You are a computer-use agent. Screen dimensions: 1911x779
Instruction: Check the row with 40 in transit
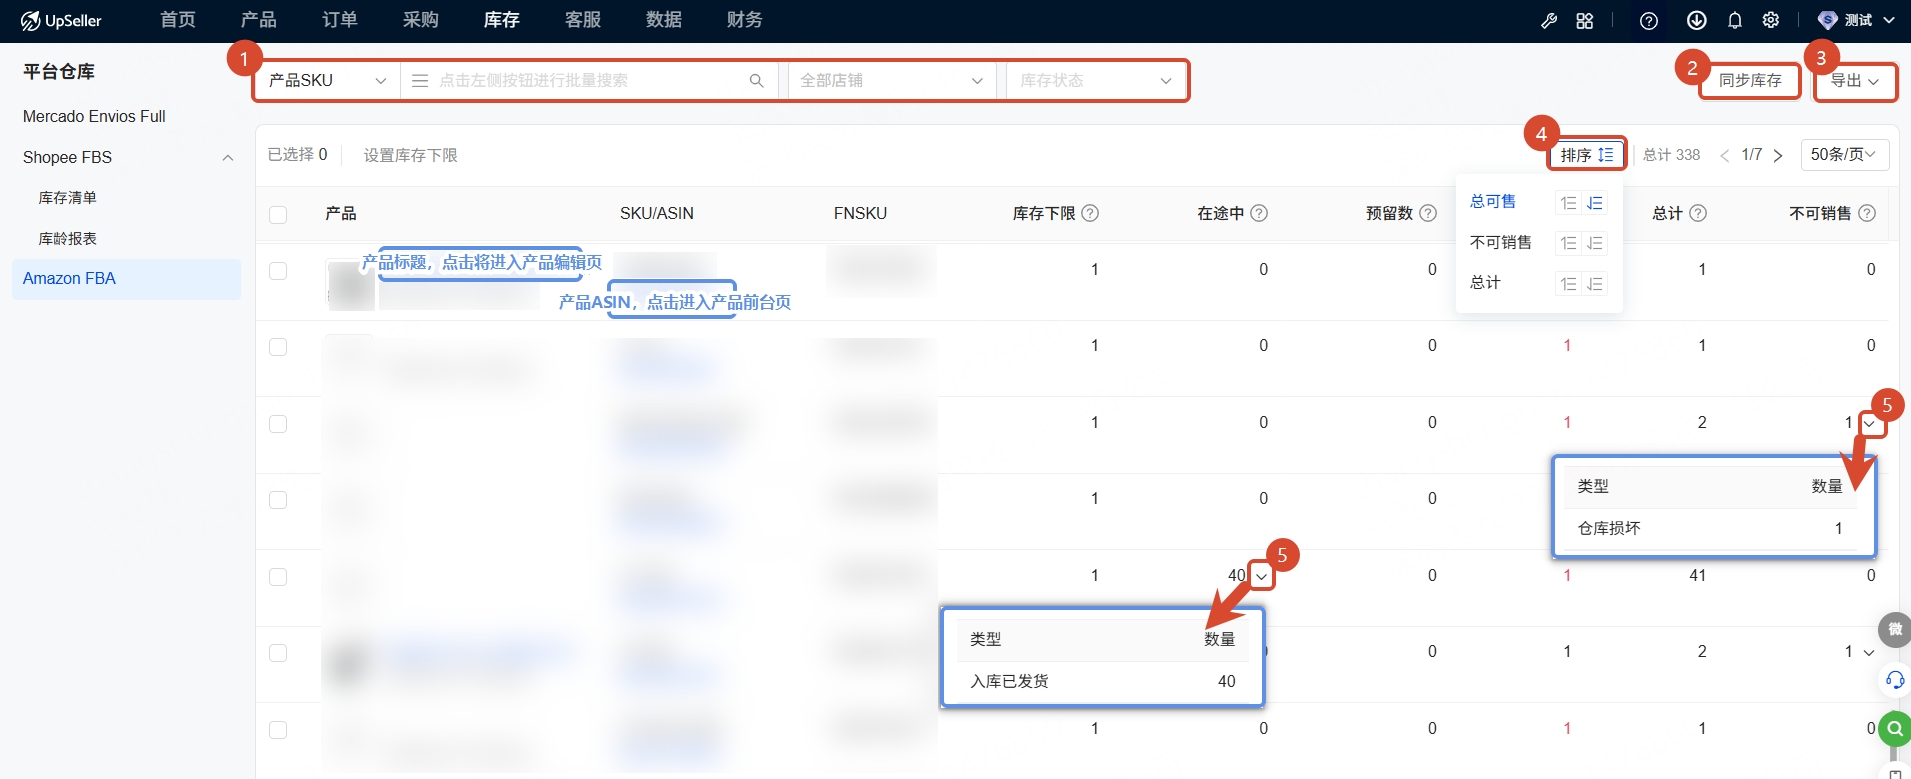(x=278, y=577)
